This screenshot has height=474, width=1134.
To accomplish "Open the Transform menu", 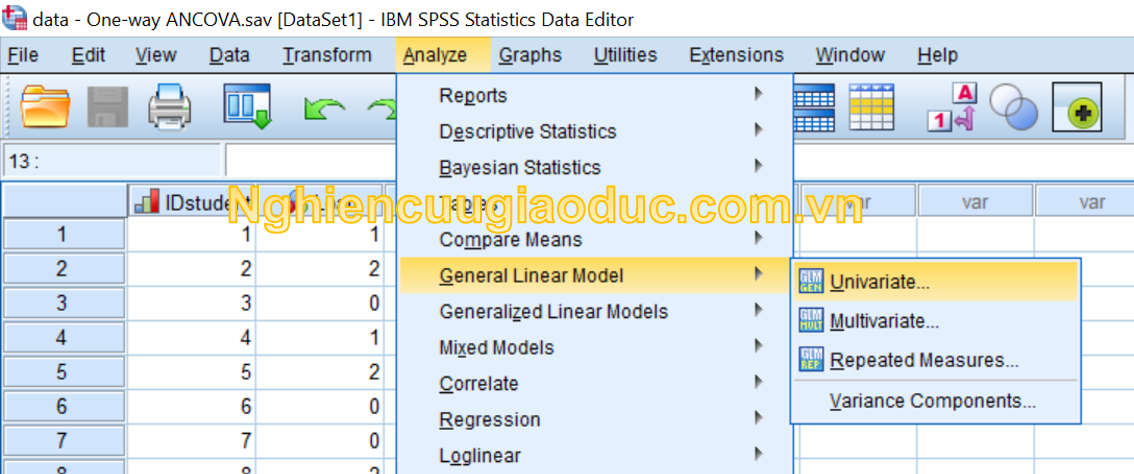I will [x=326, y=55].
